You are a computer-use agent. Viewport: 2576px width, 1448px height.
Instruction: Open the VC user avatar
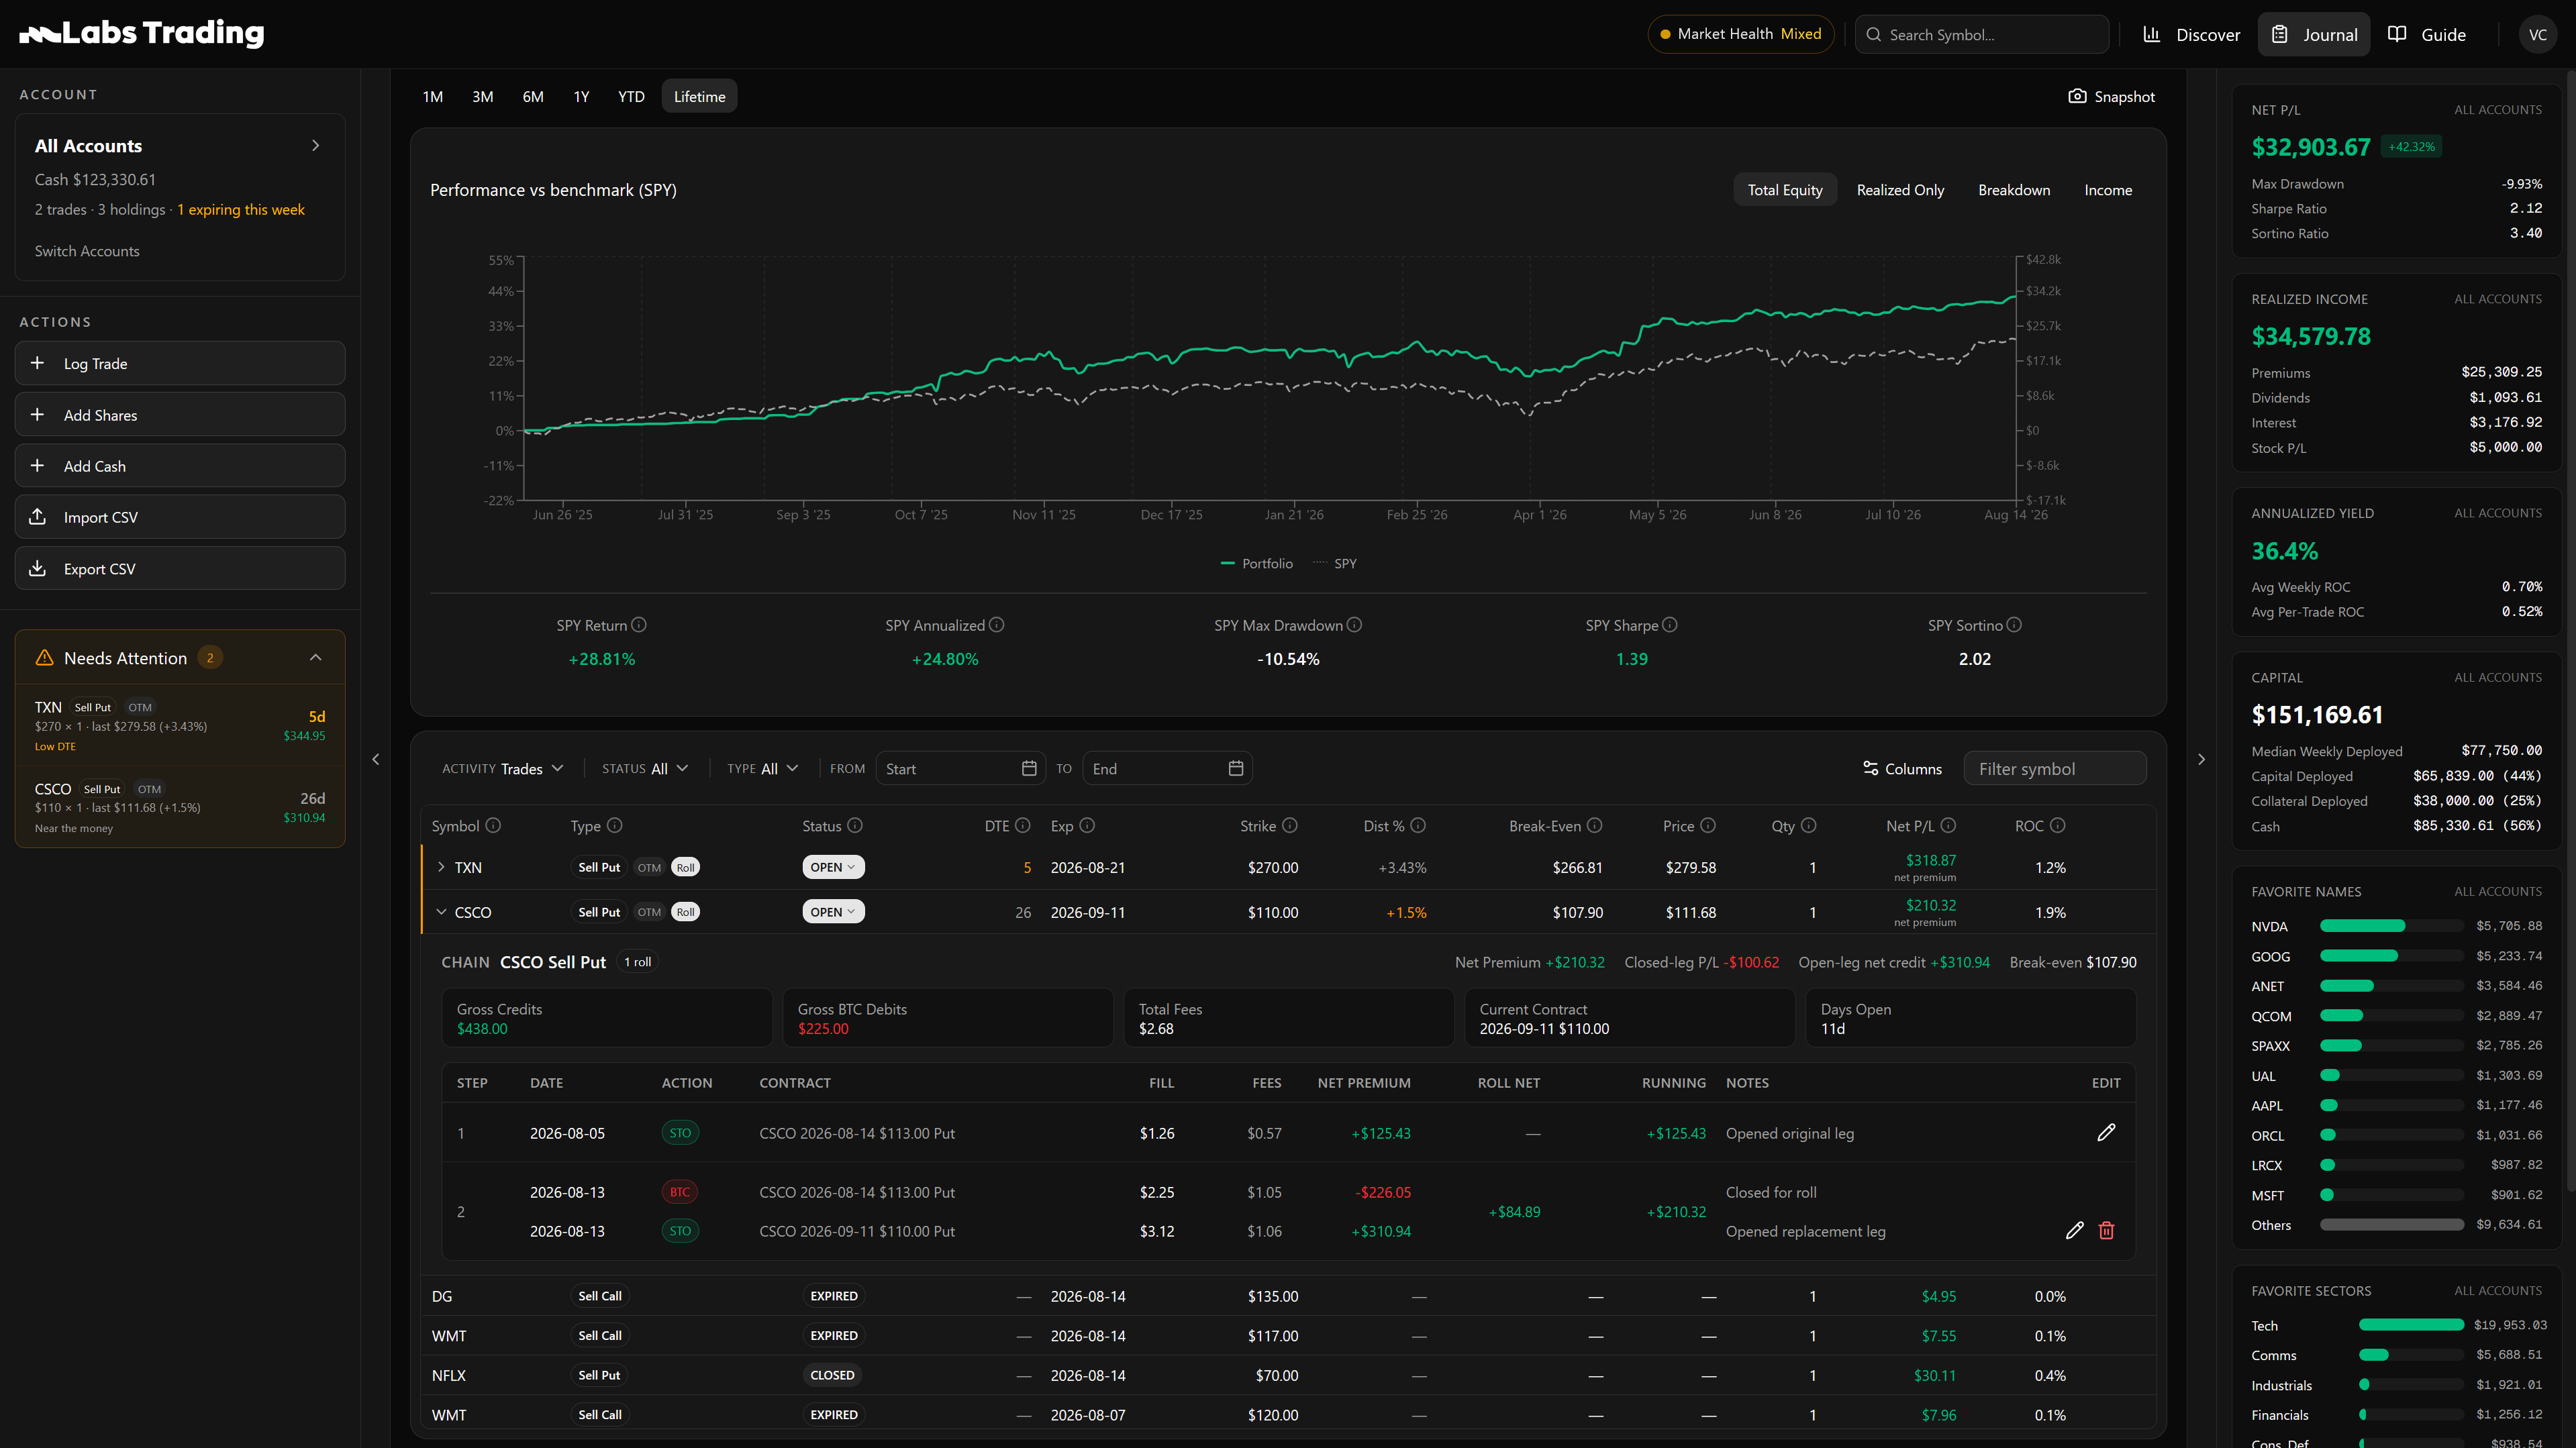click(2538, 34)
